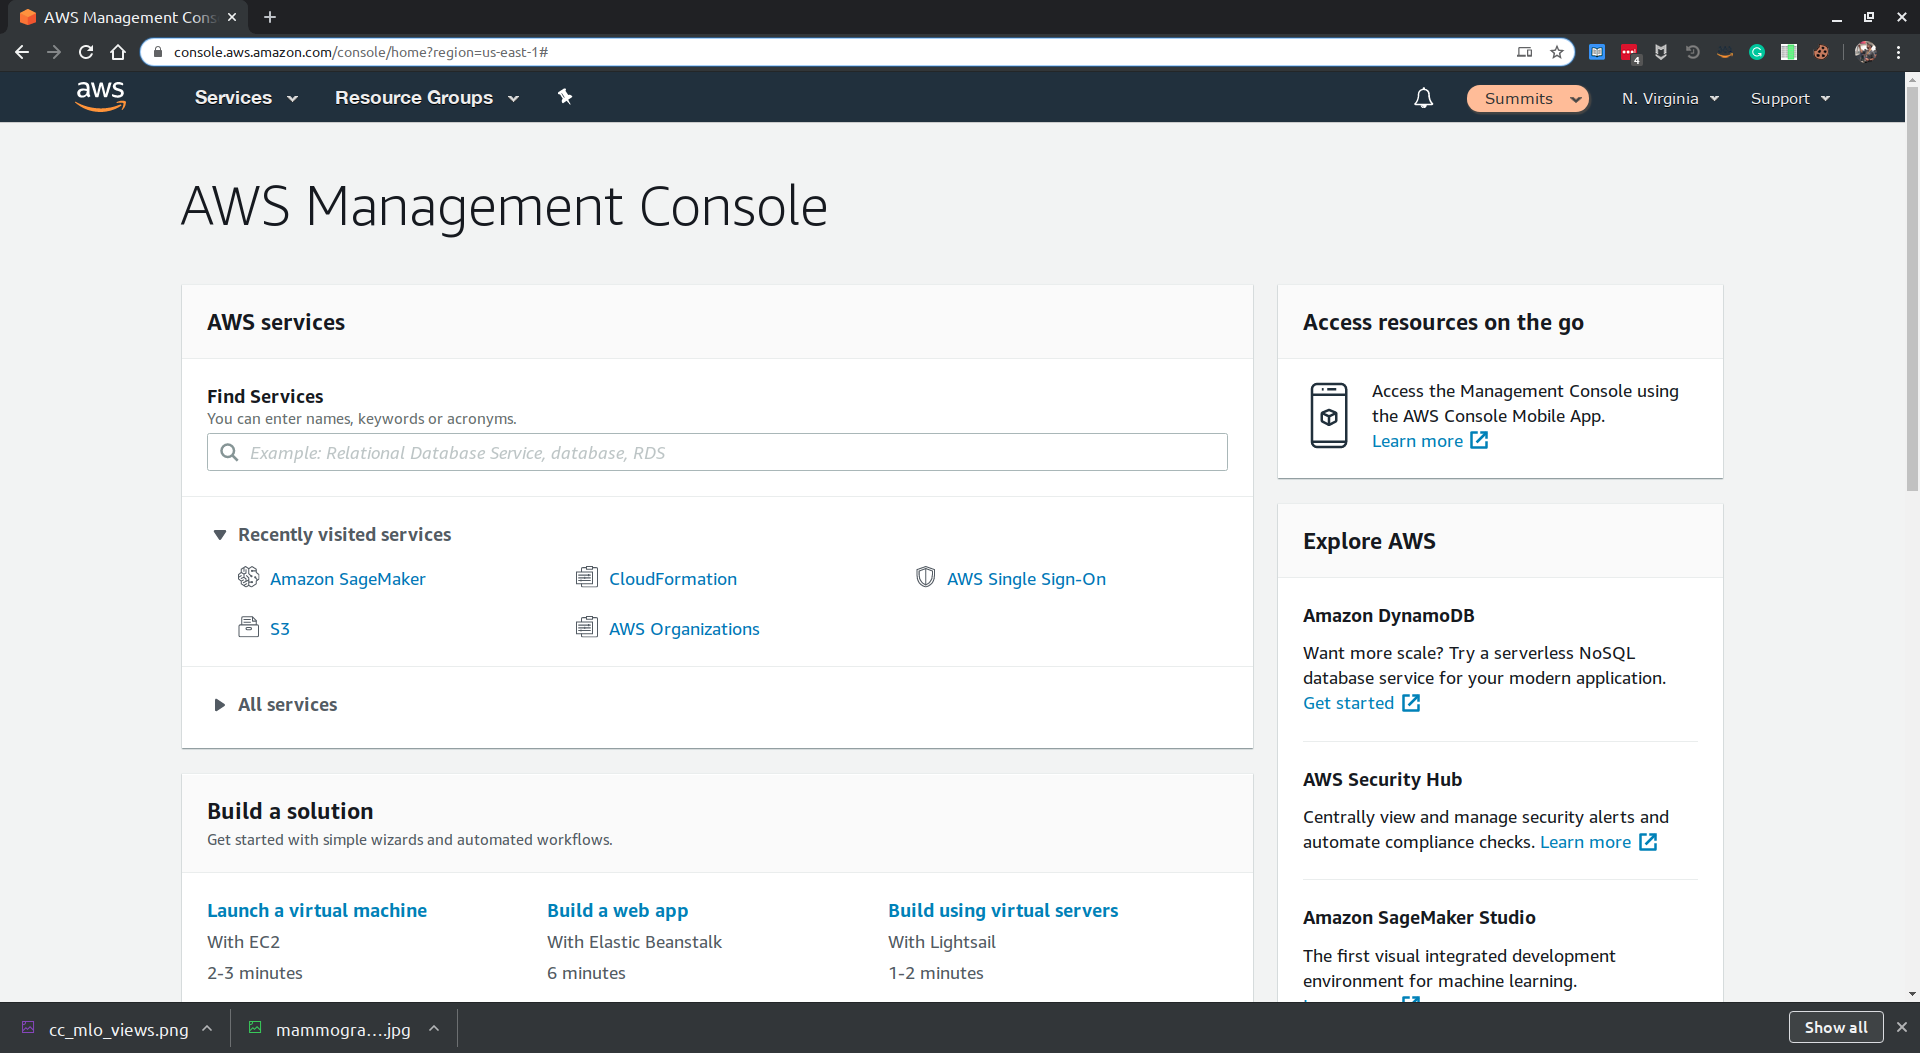Click Show all downloads button
Screen dimensions: 1920x1053
(x=1836, y=1027)
